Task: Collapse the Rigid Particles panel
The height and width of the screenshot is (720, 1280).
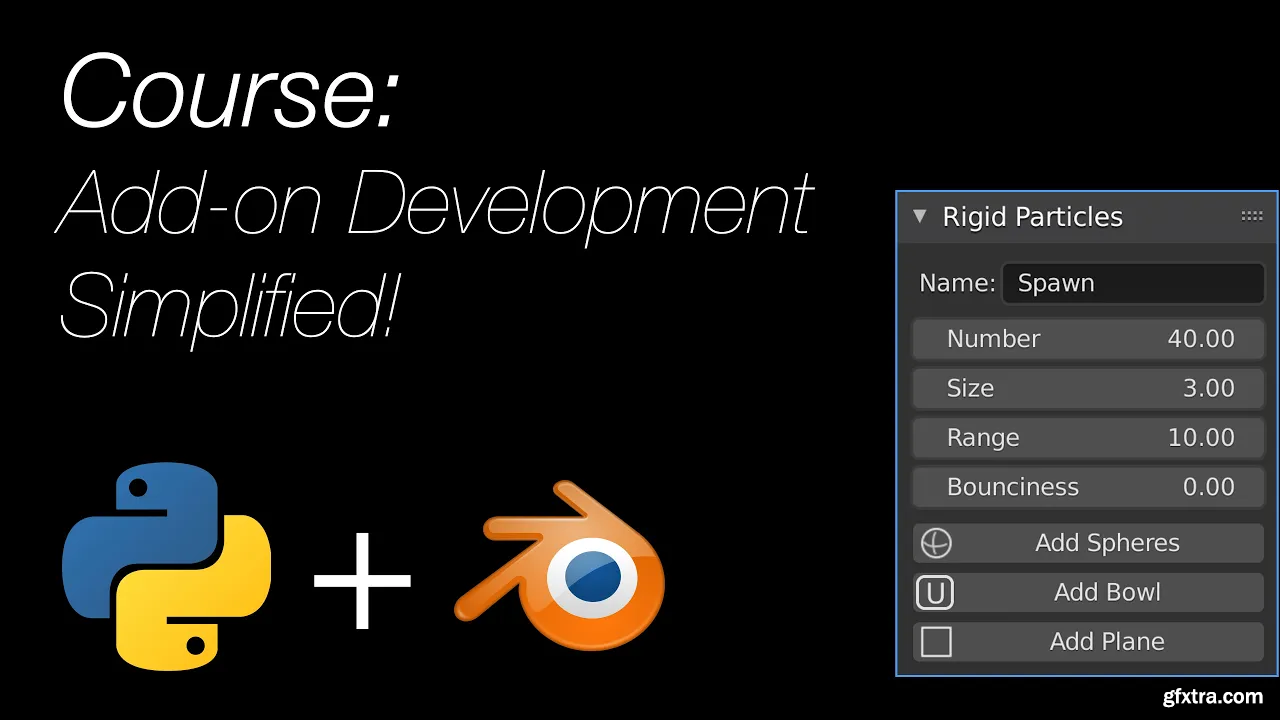Action: [x=919, y=216]
